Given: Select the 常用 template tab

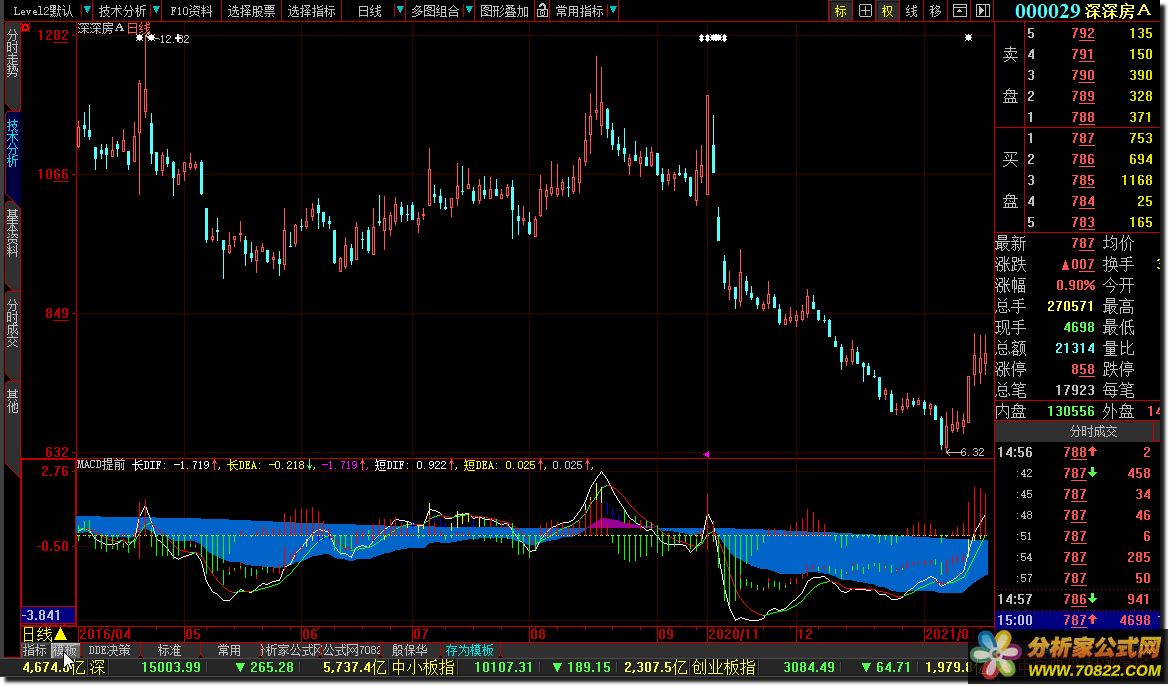Looking at the screenshot, I should tap(229, 650).
